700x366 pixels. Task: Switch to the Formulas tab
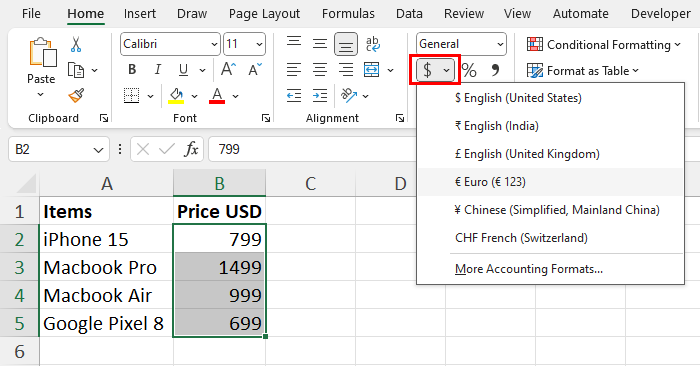click(x=348, y=14)
